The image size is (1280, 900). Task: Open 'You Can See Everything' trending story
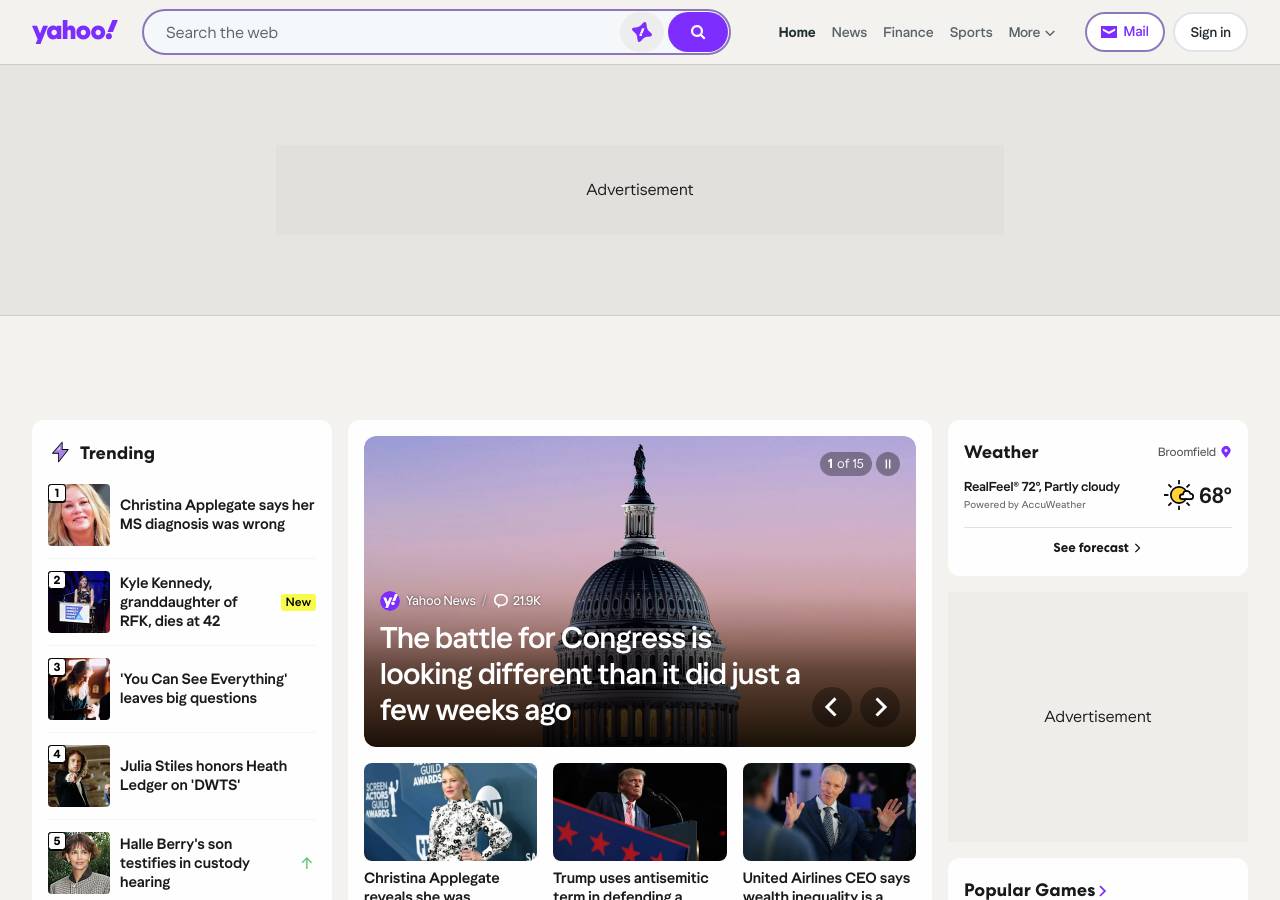point(203,688)
